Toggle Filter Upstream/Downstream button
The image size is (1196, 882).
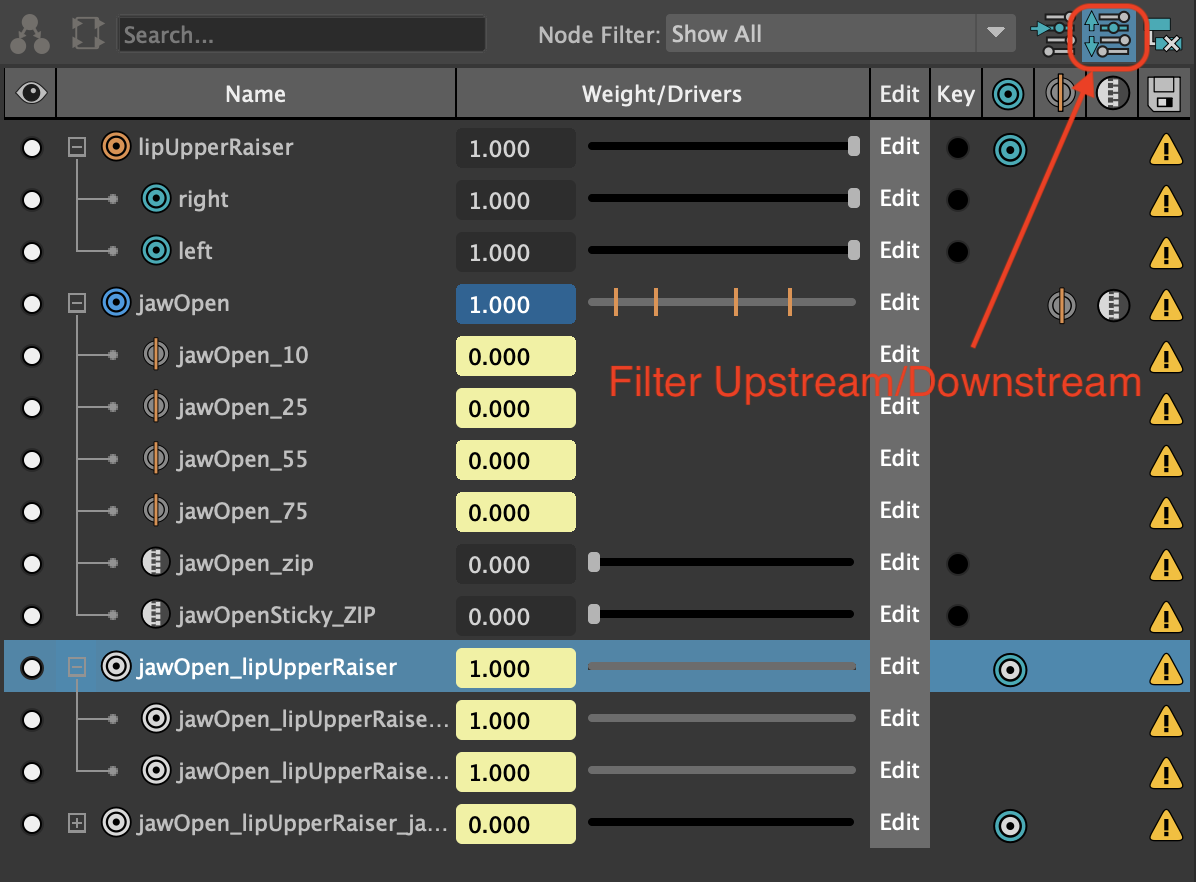tap(1108, 35)
